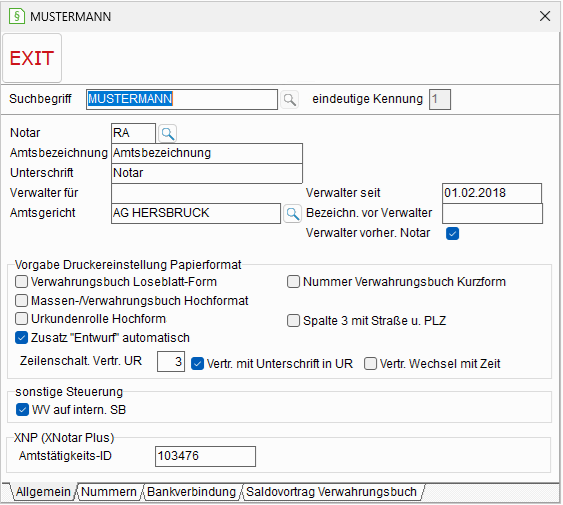Enable Verwahrungsbuch Loseblatt-Form checkbox

[22, 282]
